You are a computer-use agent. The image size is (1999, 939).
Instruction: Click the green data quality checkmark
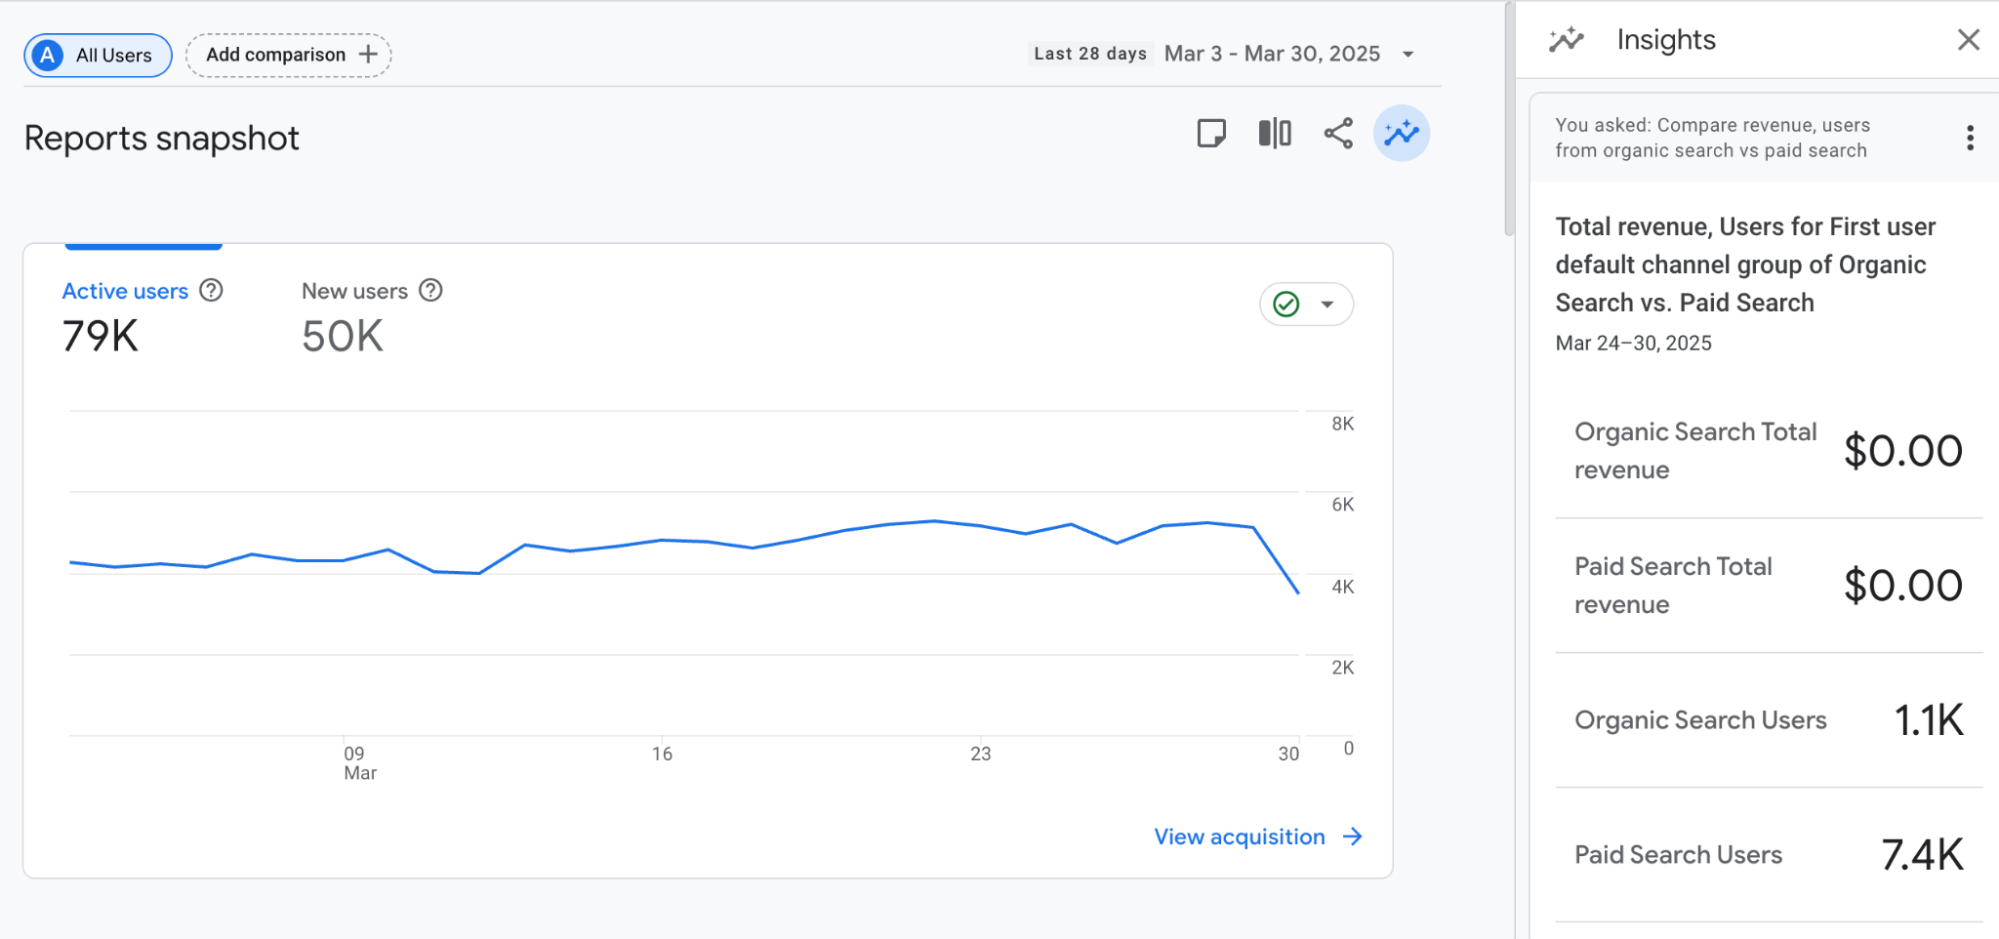tap(1287, 304)
